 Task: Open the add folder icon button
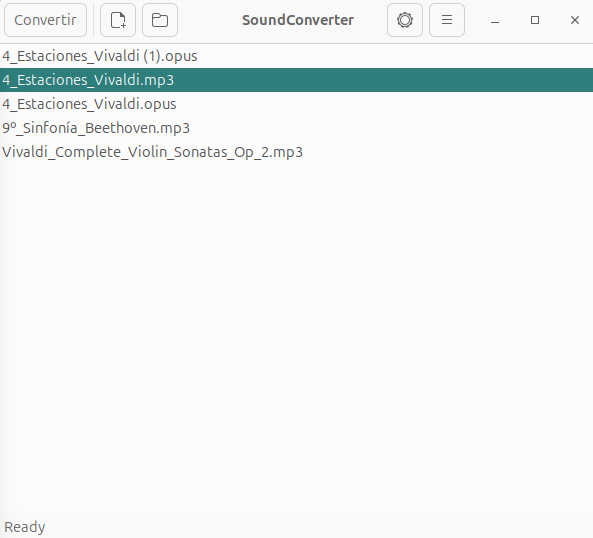pyautogui.click(x=160, y=20)
